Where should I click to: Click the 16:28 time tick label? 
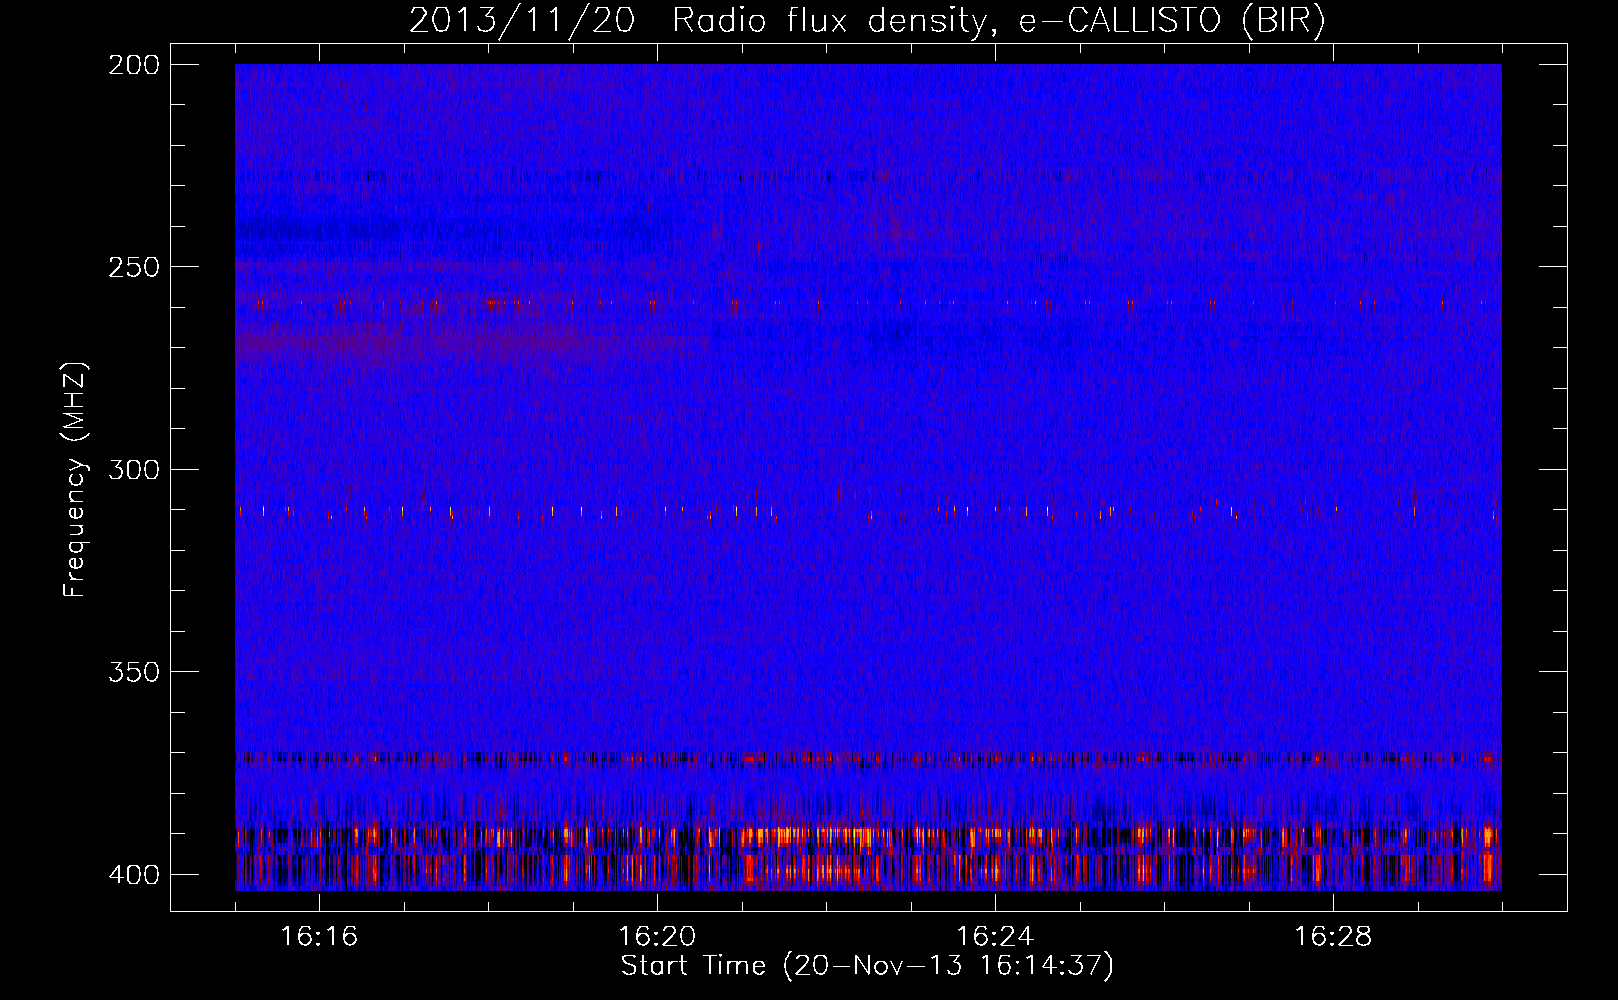point(1333,936)
